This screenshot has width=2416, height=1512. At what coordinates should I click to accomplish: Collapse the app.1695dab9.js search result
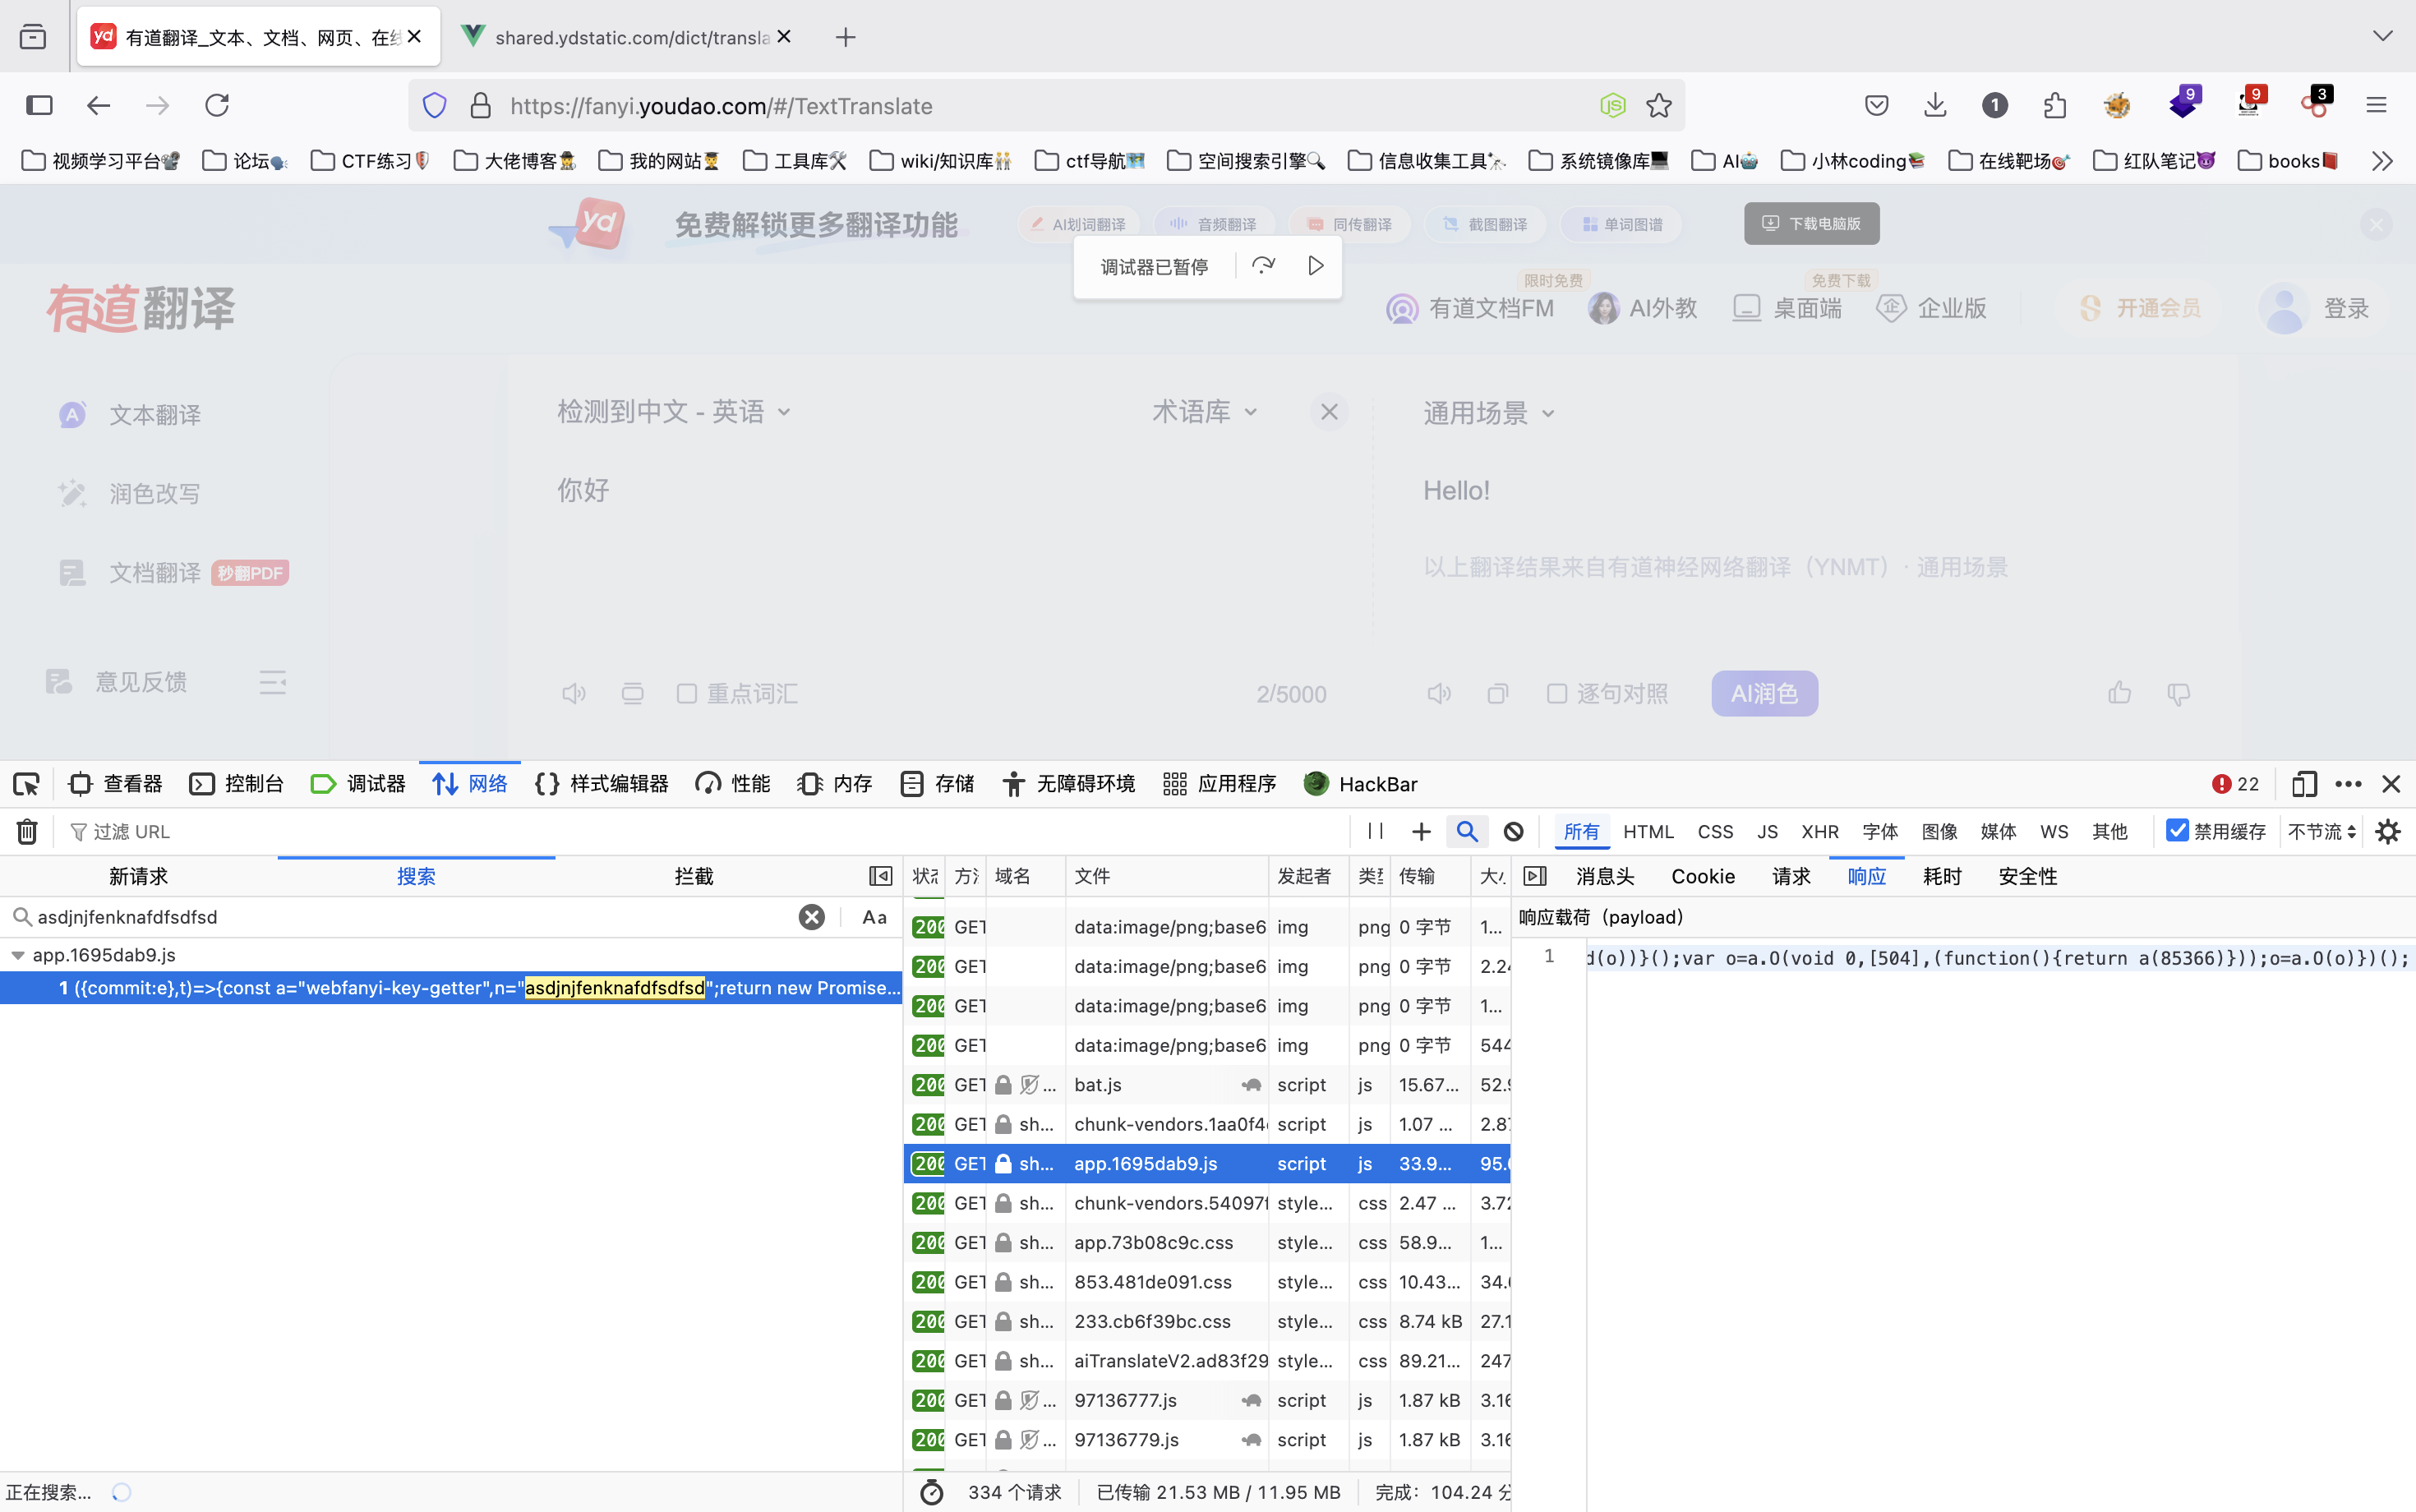(18, 955)
